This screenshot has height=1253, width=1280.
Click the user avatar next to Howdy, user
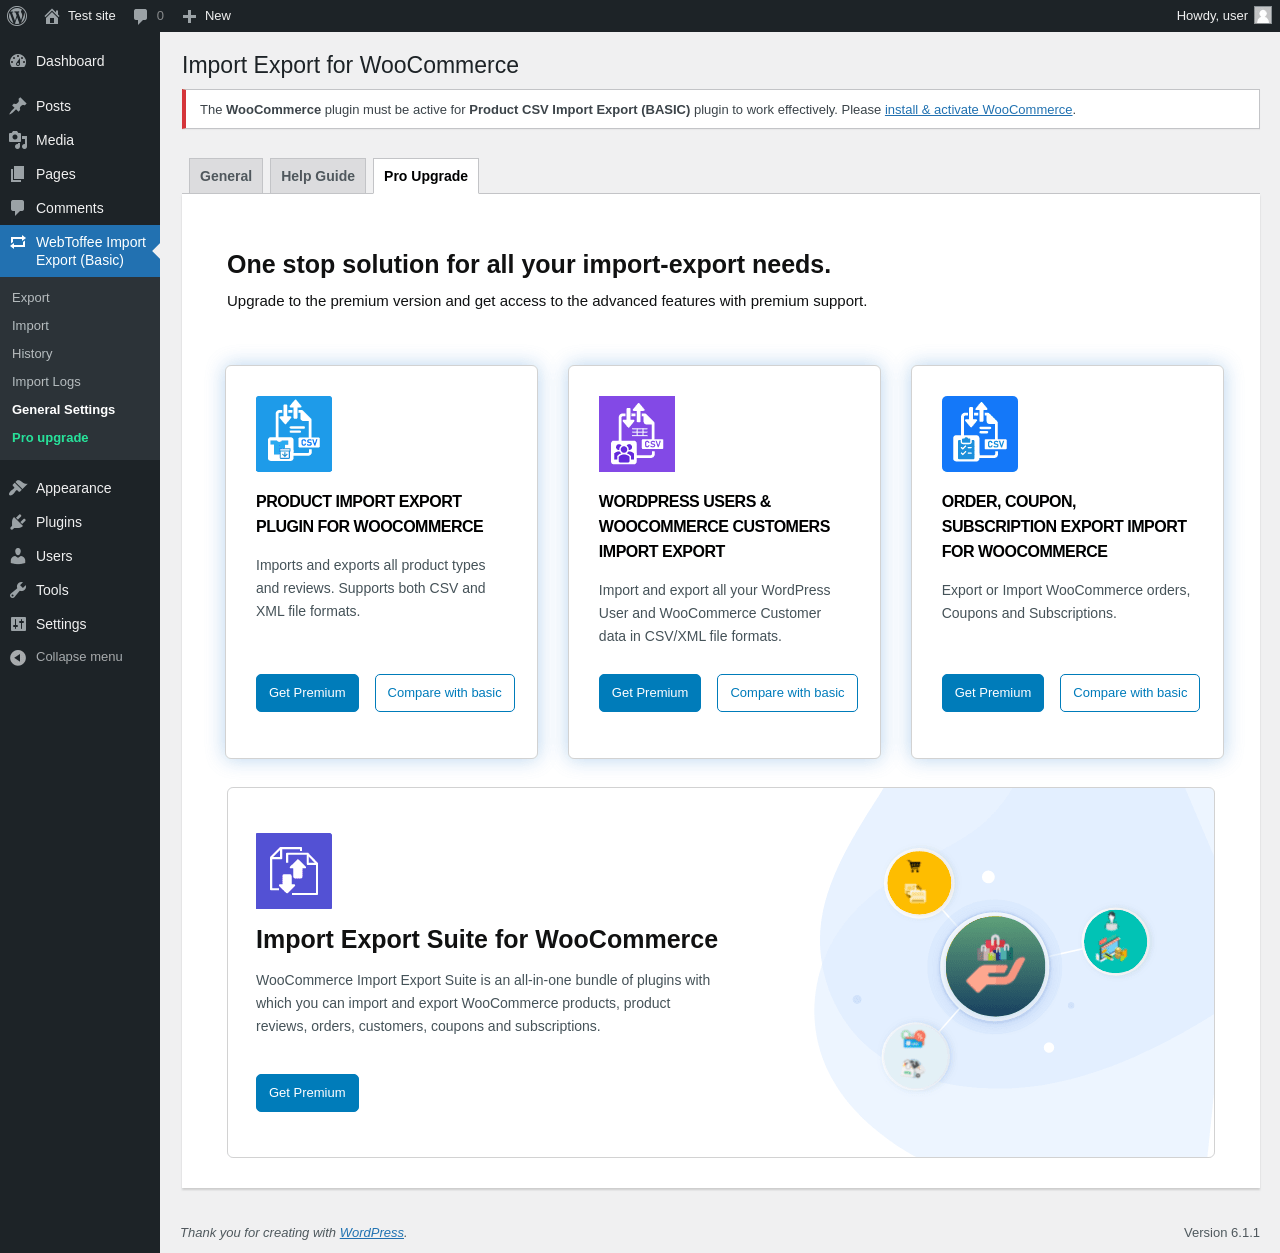pos(1263,15)
